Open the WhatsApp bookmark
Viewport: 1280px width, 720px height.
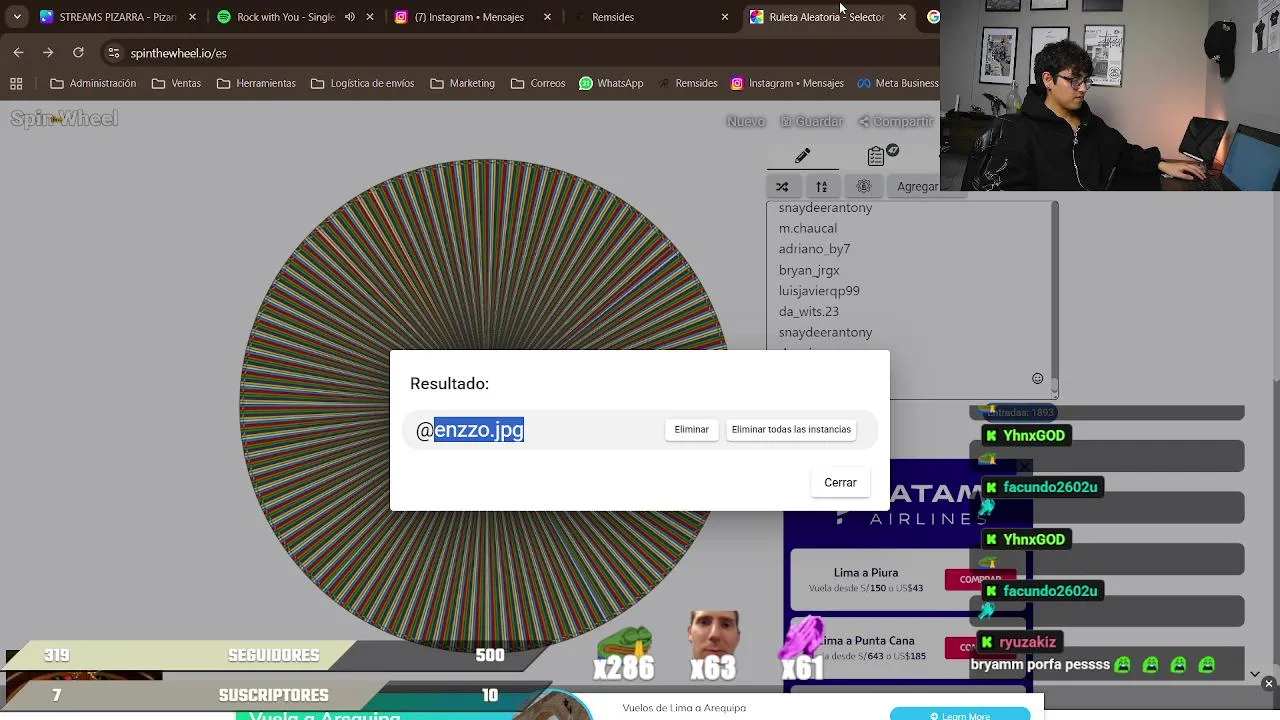[x=611, y=83]
